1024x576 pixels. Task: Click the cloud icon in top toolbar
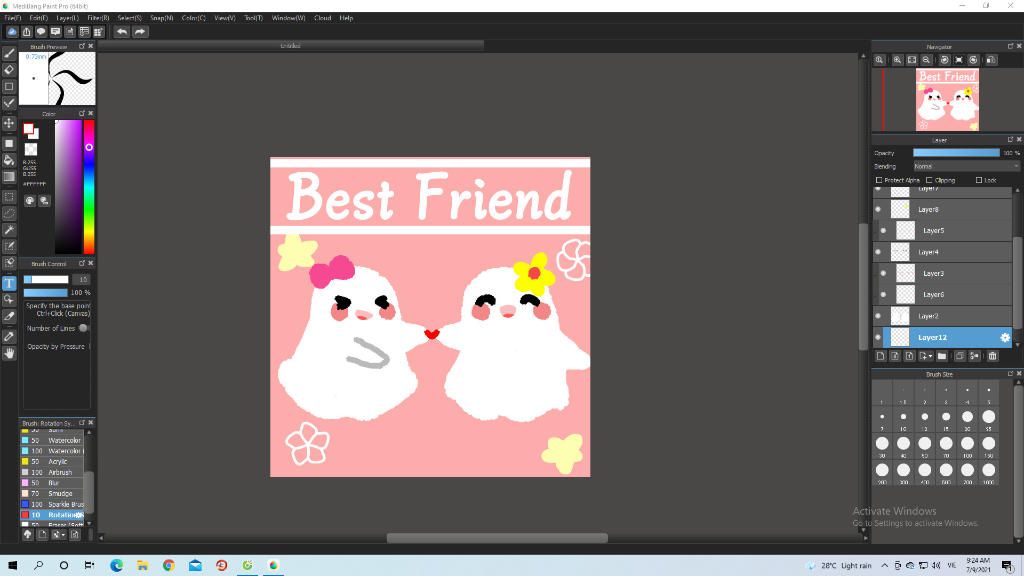coord(12,31)
